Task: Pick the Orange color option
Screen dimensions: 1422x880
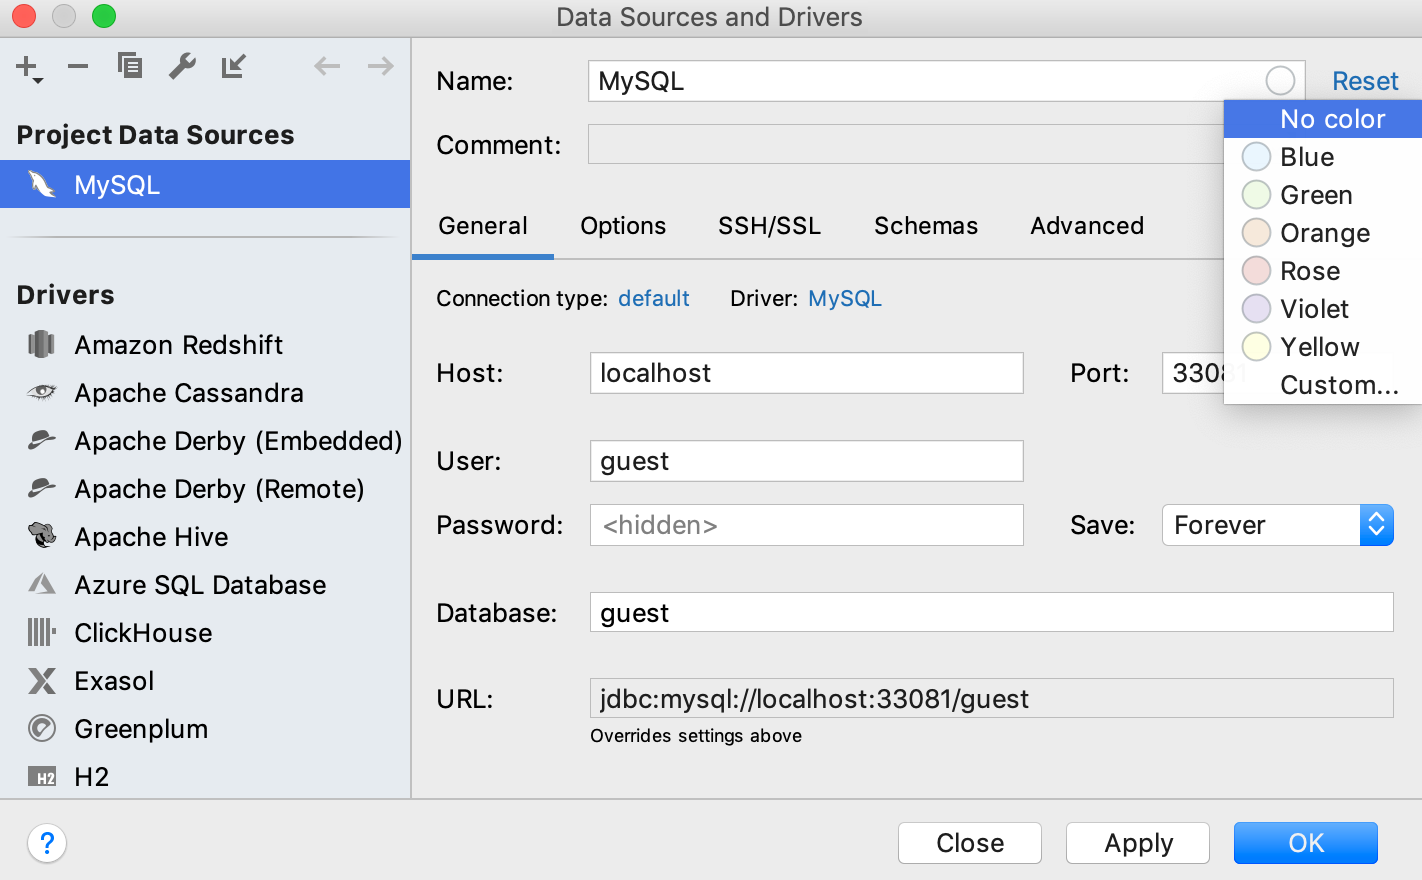Action: click(1322, 233)
